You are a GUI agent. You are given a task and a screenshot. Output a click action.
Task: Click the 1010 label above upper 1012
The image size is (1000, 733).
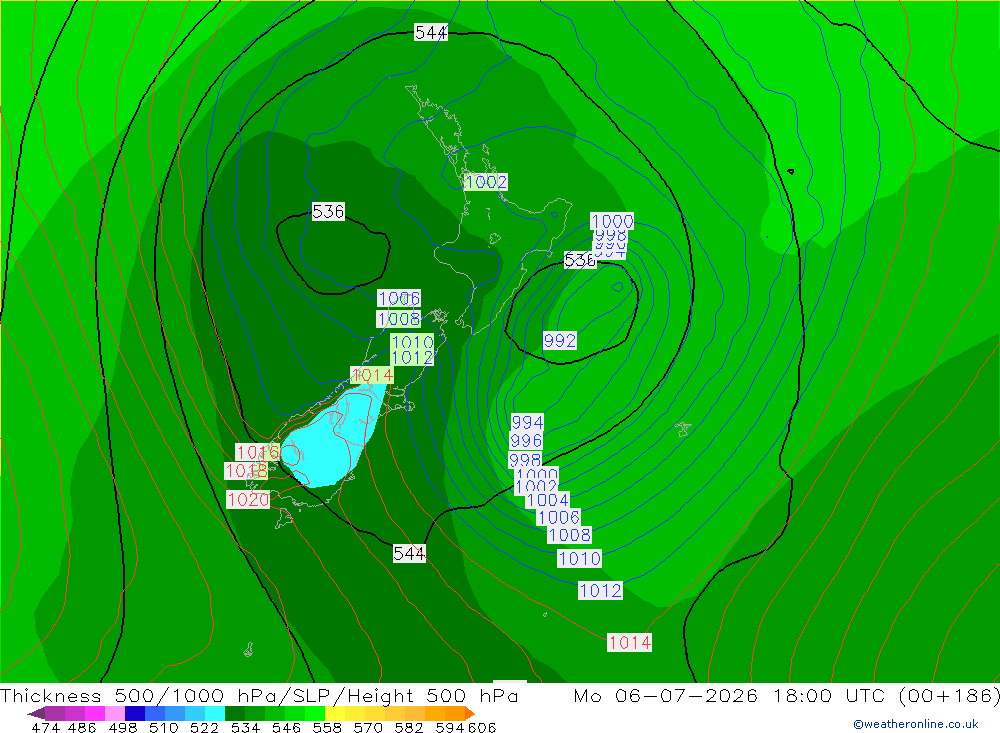412,342
